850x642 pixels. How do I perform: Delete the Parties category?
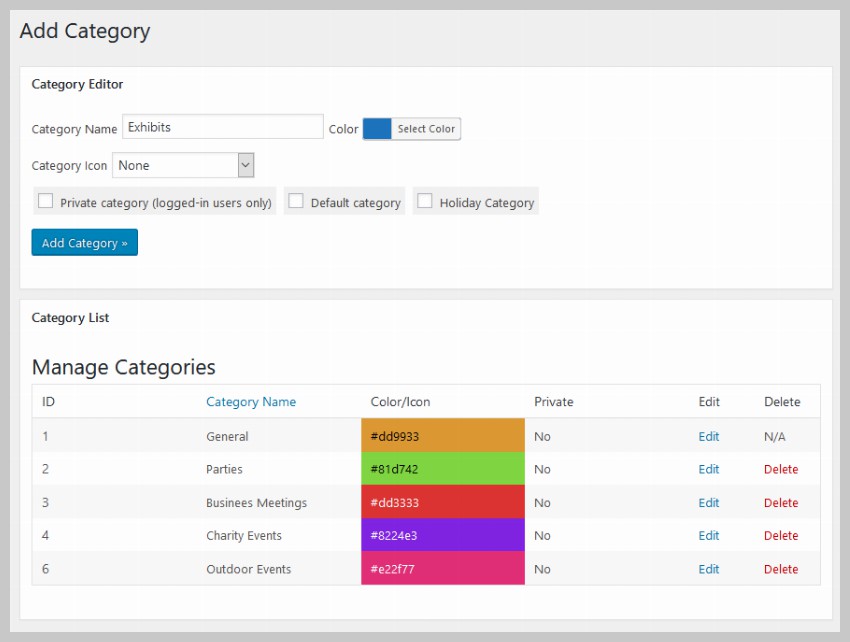tap(781, 469)
